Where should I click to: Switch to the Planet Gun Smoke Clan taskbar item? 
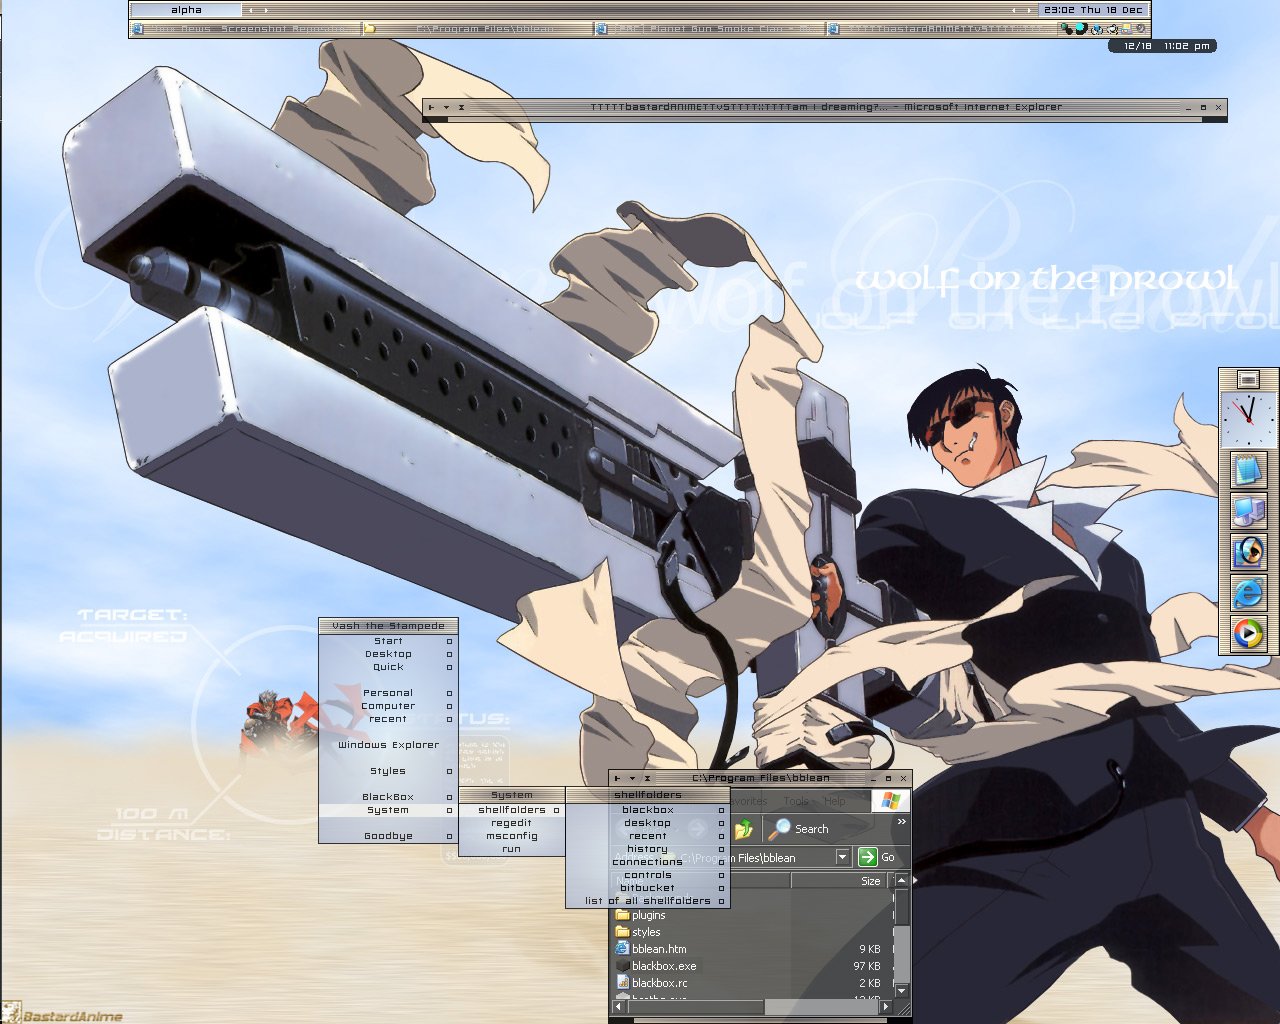(x=708, y=29)
